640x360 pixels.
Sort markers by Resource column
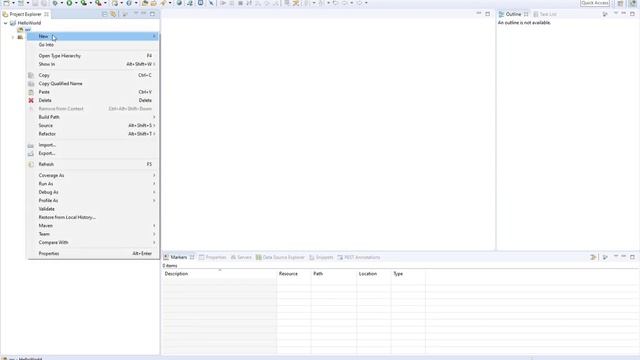(x=294, y=273)
